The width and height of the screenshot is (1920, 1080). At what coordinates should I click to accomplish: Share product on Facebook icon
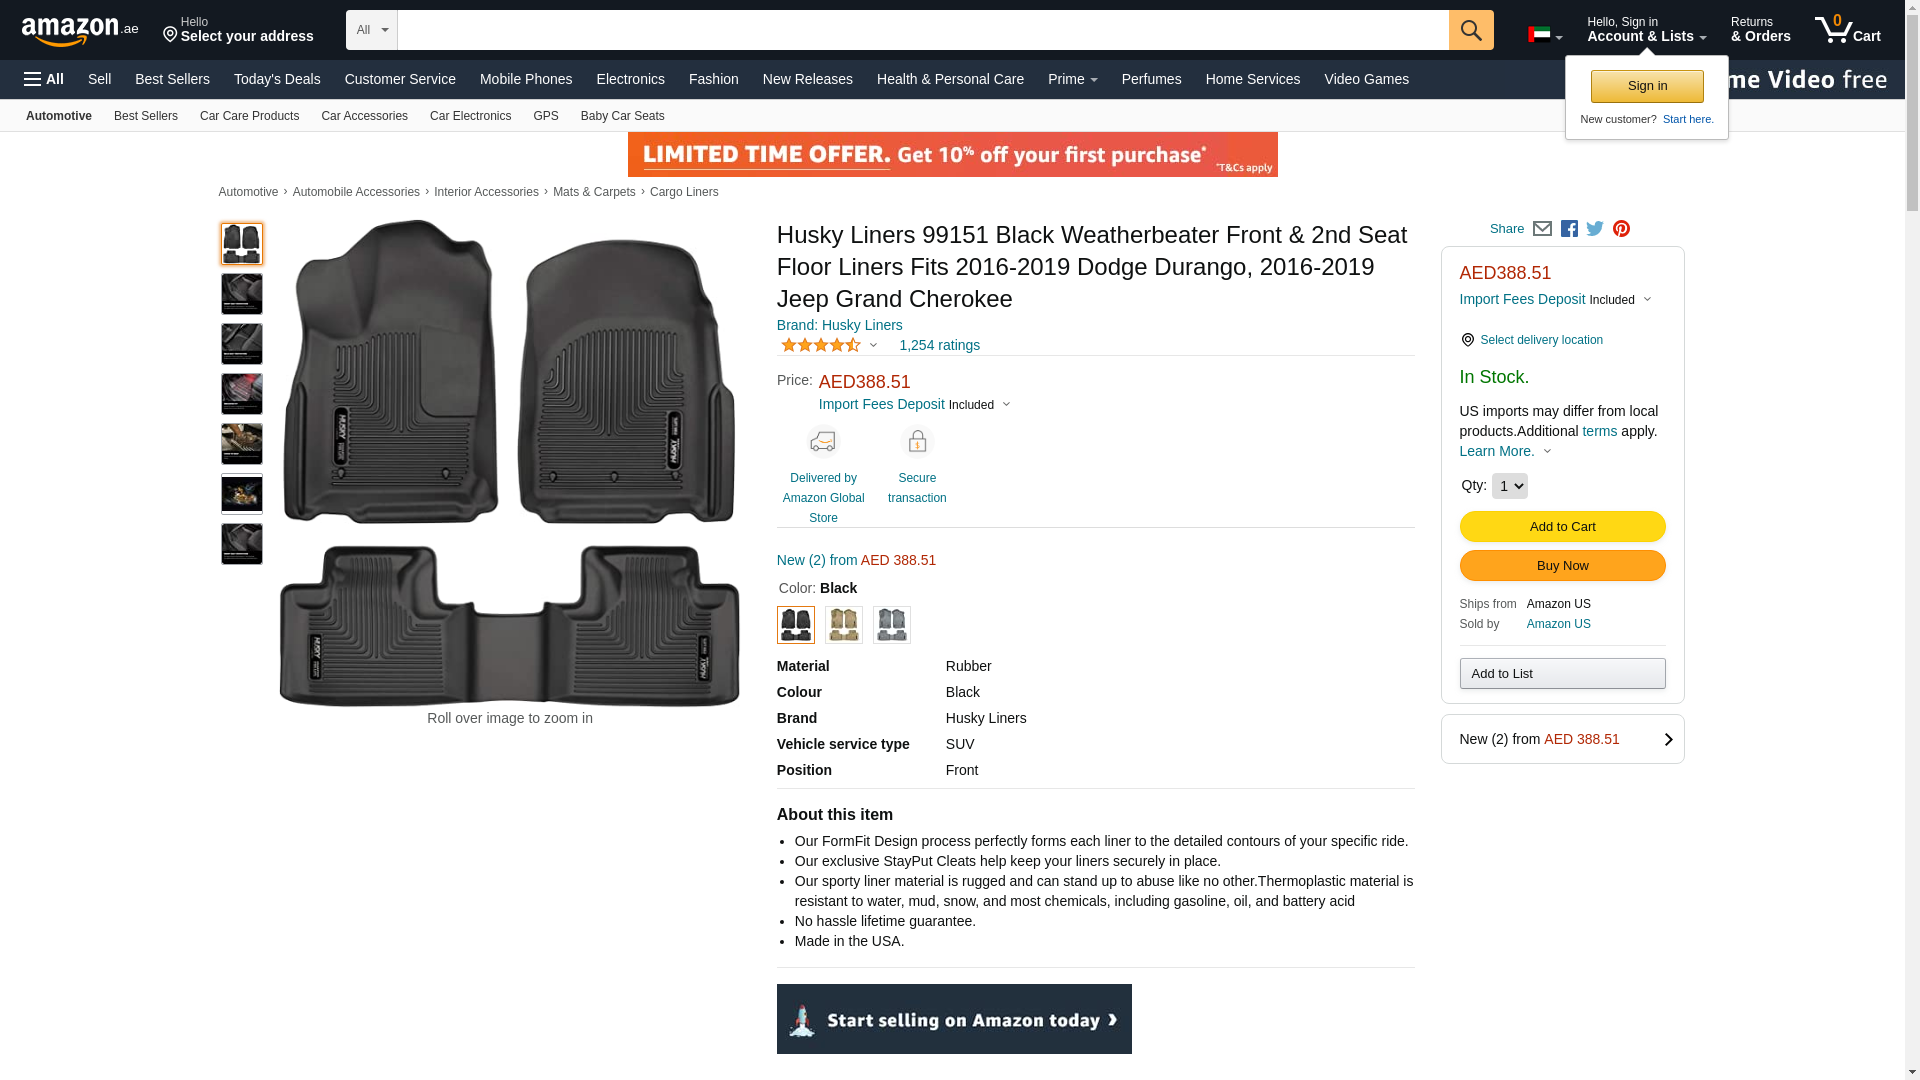click(x=1569, y=229)
